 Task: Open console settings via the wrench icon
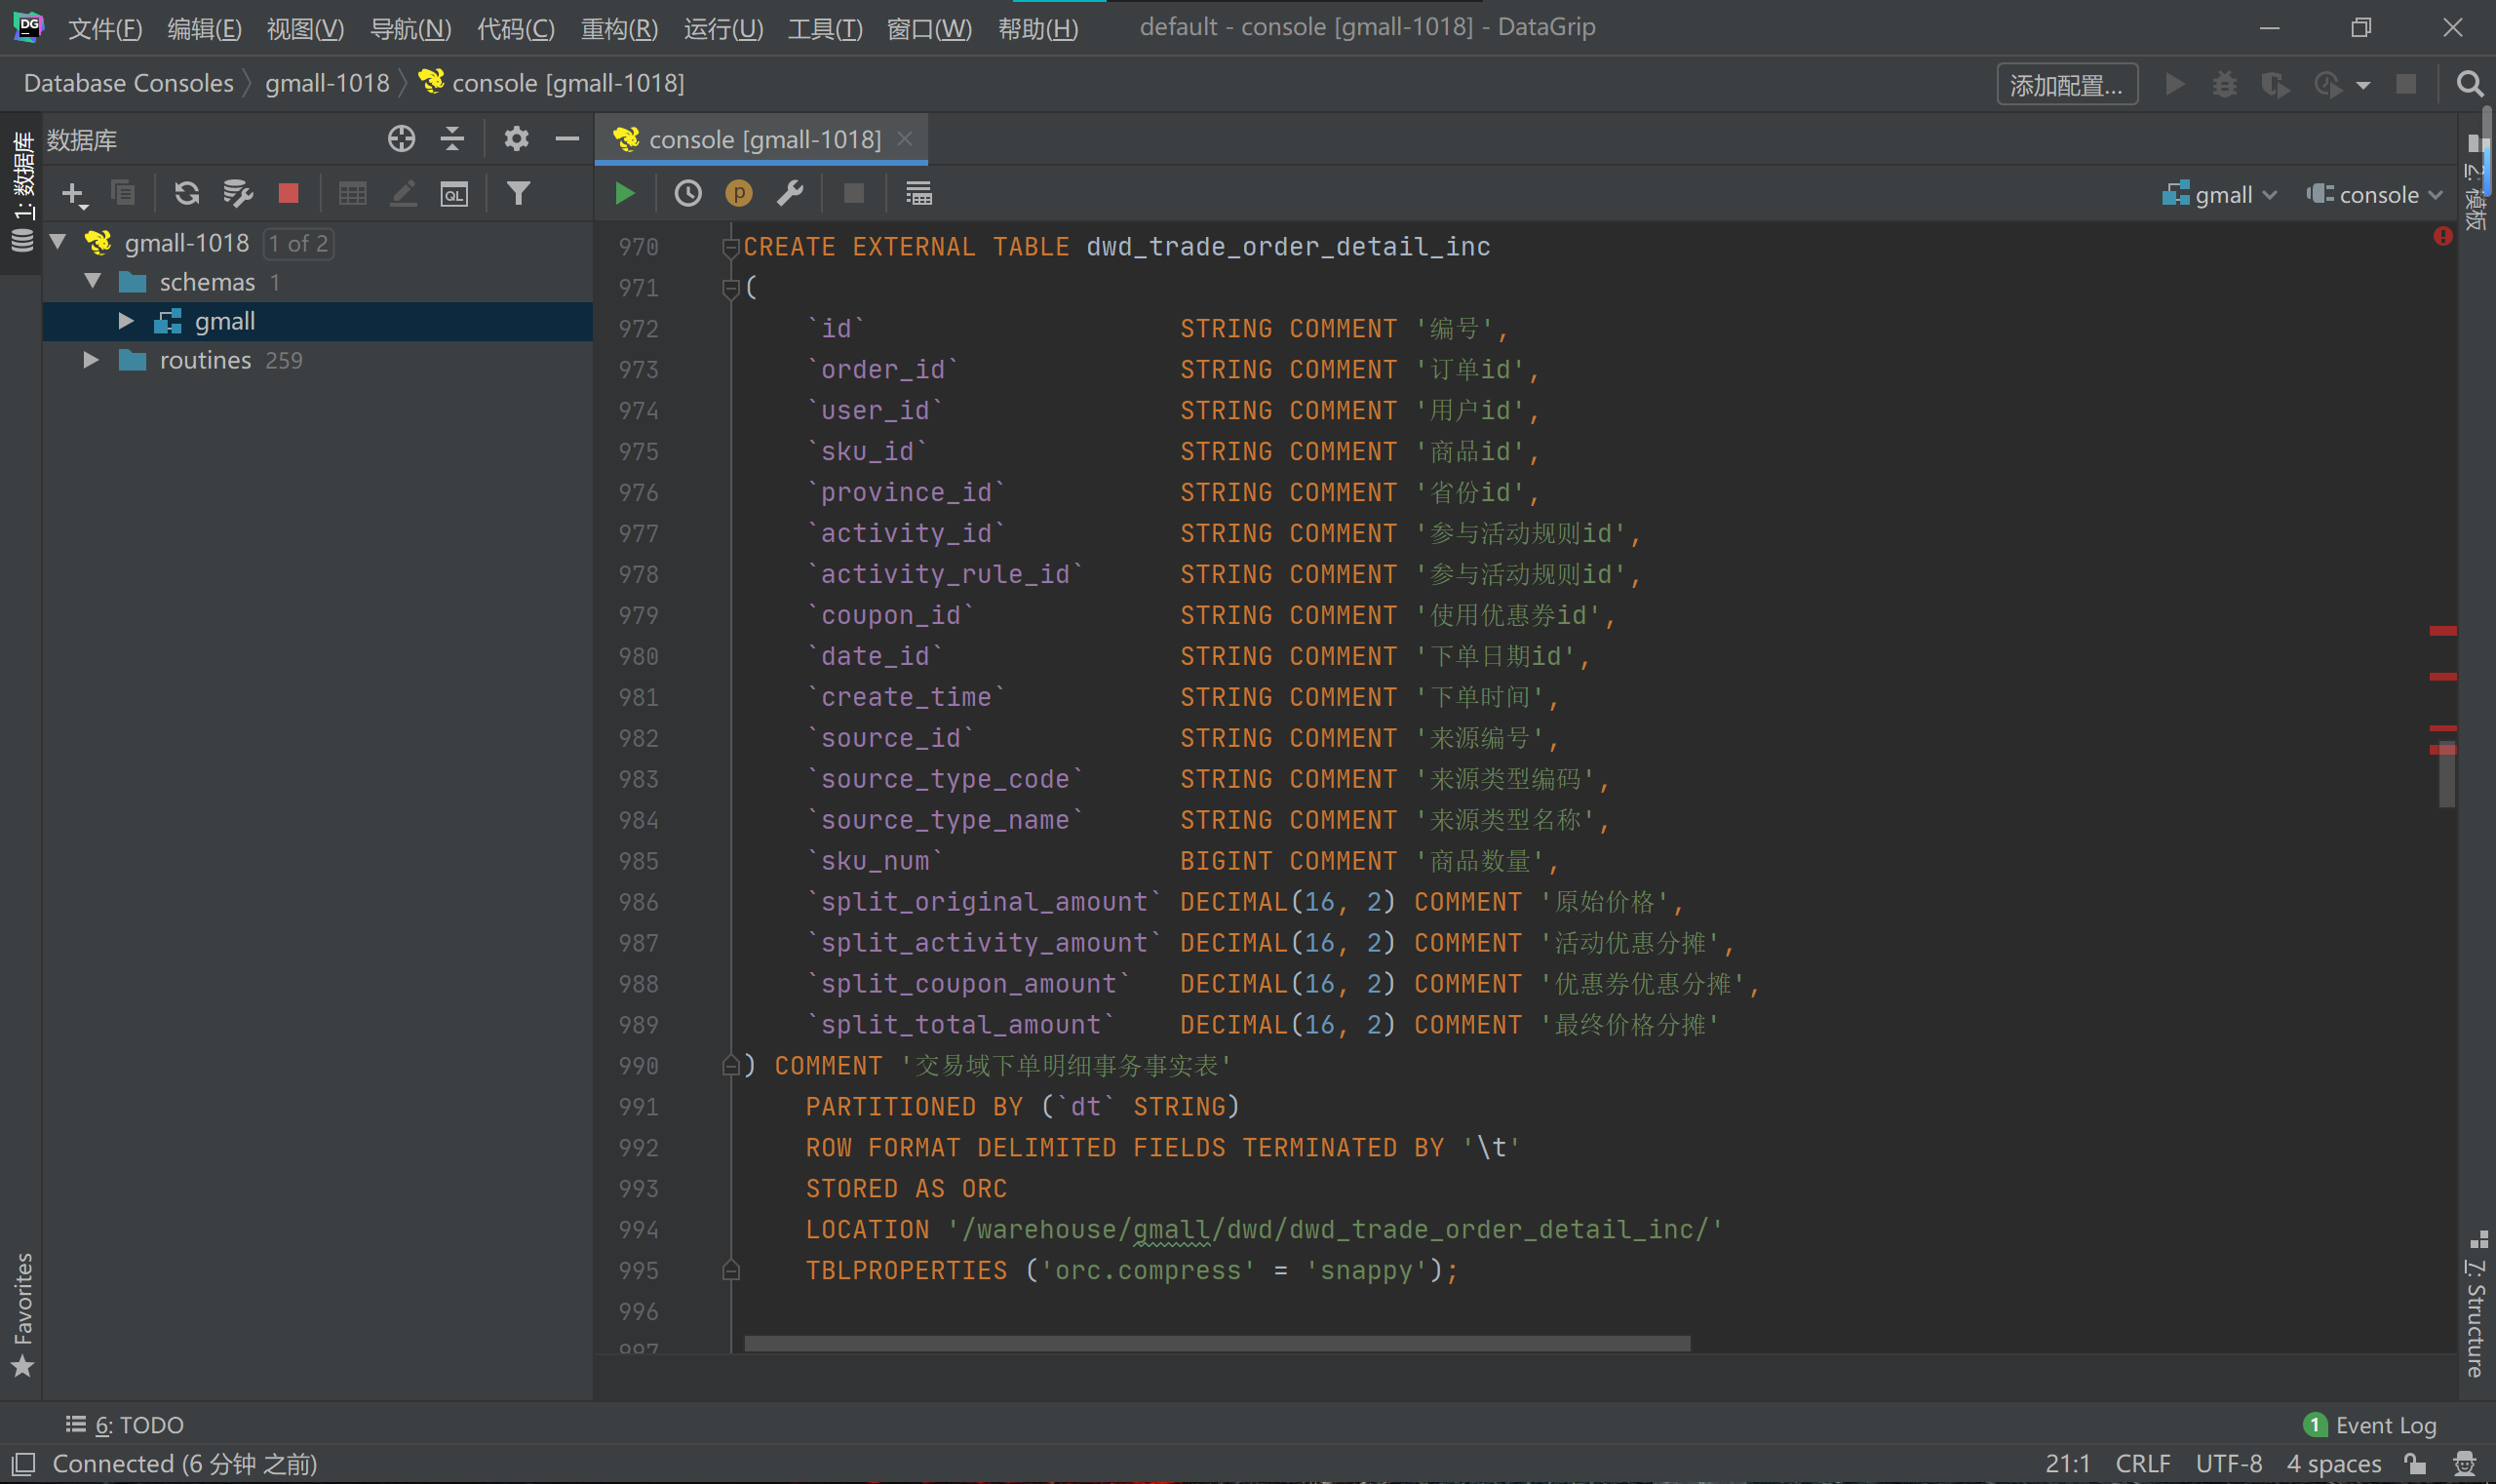[790, 193]
